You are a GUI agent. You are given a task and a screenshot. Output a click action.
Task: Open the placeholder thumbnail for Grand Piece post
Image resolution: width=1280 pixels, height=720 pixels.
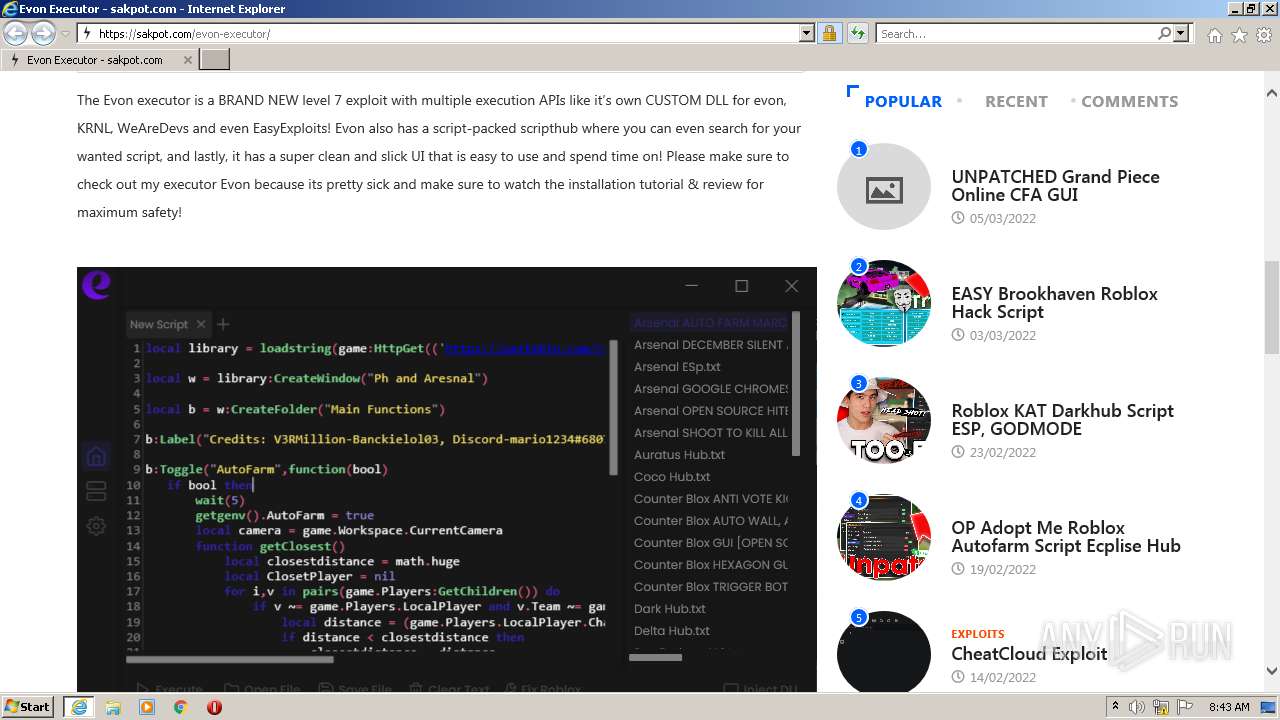coord(884,187)
